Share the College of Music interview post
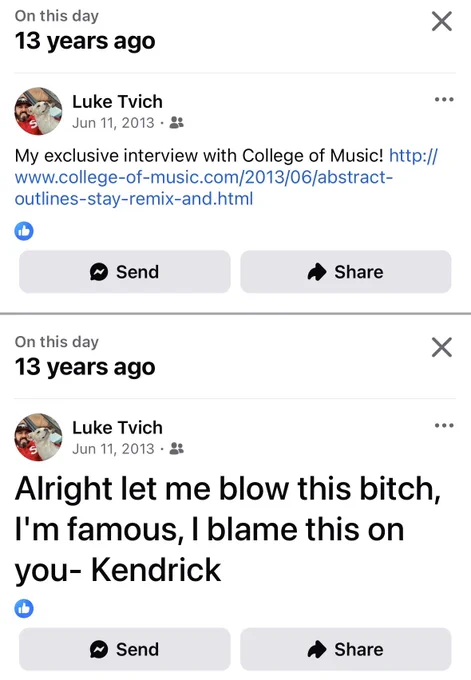Image resolution: width=471 pixels, height=680 pixels. pyautogui.click(x=346, y=272)
